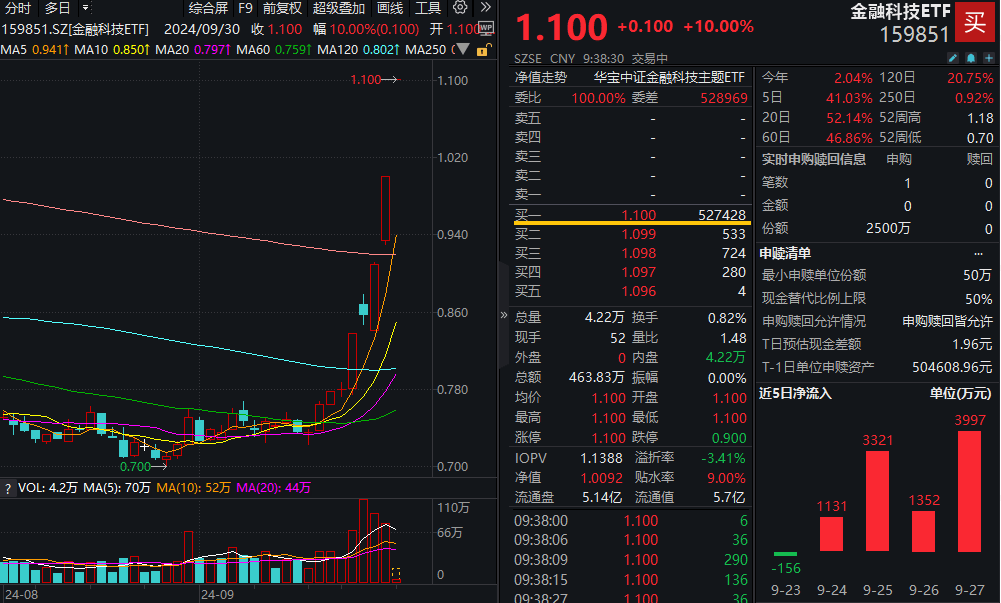1001x603 pixels.
Task: Switch to the 分时 chart tab
Action: pos(17,7)
